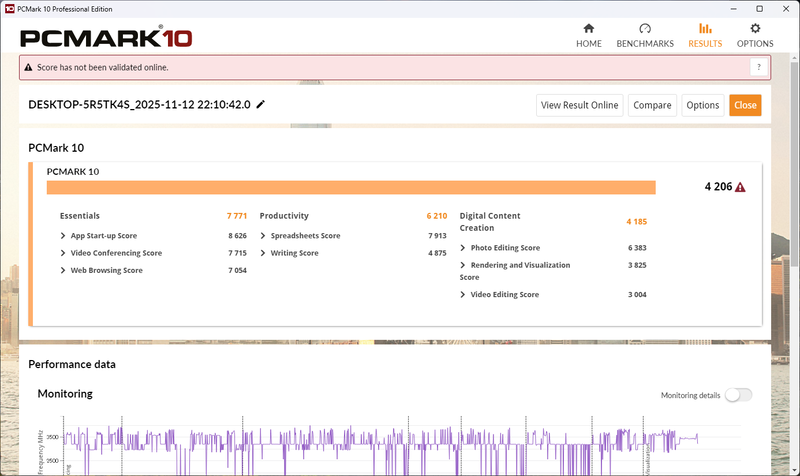Click the question mark help button in warning banner
The image size is (800, 476).
tap(759, 67)
